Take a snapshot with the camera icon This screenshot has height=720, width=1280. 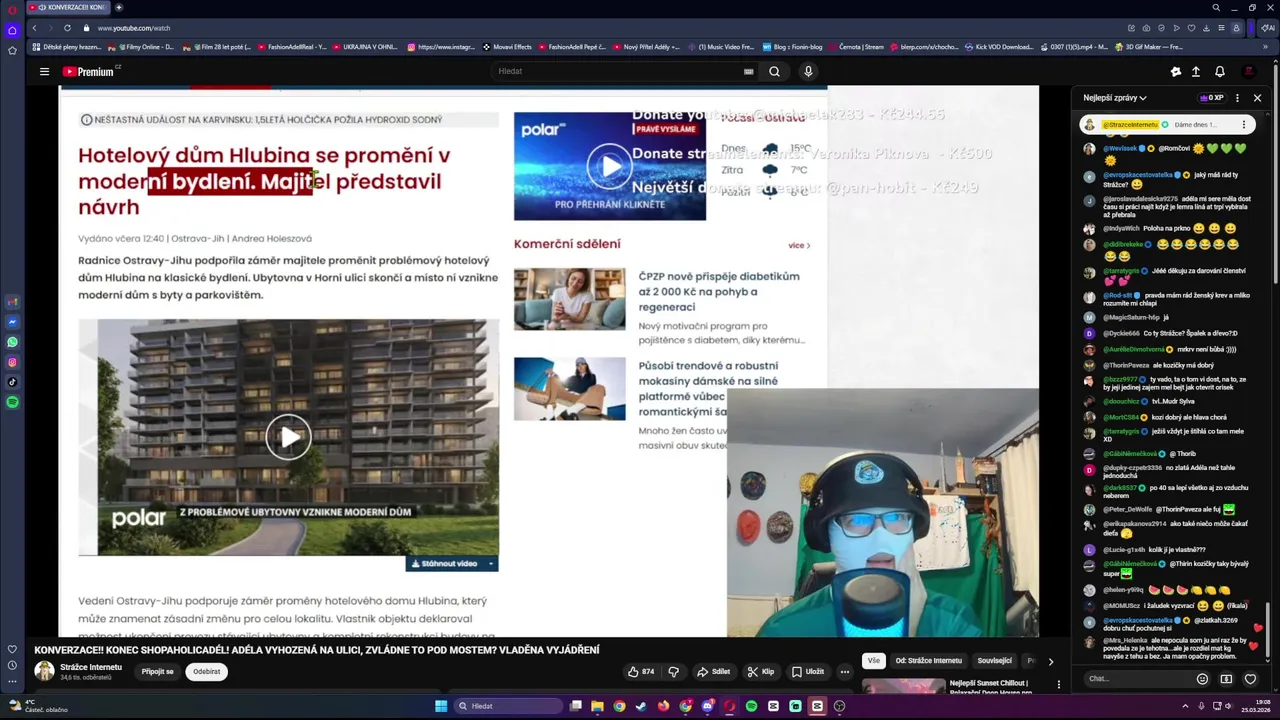pos(1146,28)
